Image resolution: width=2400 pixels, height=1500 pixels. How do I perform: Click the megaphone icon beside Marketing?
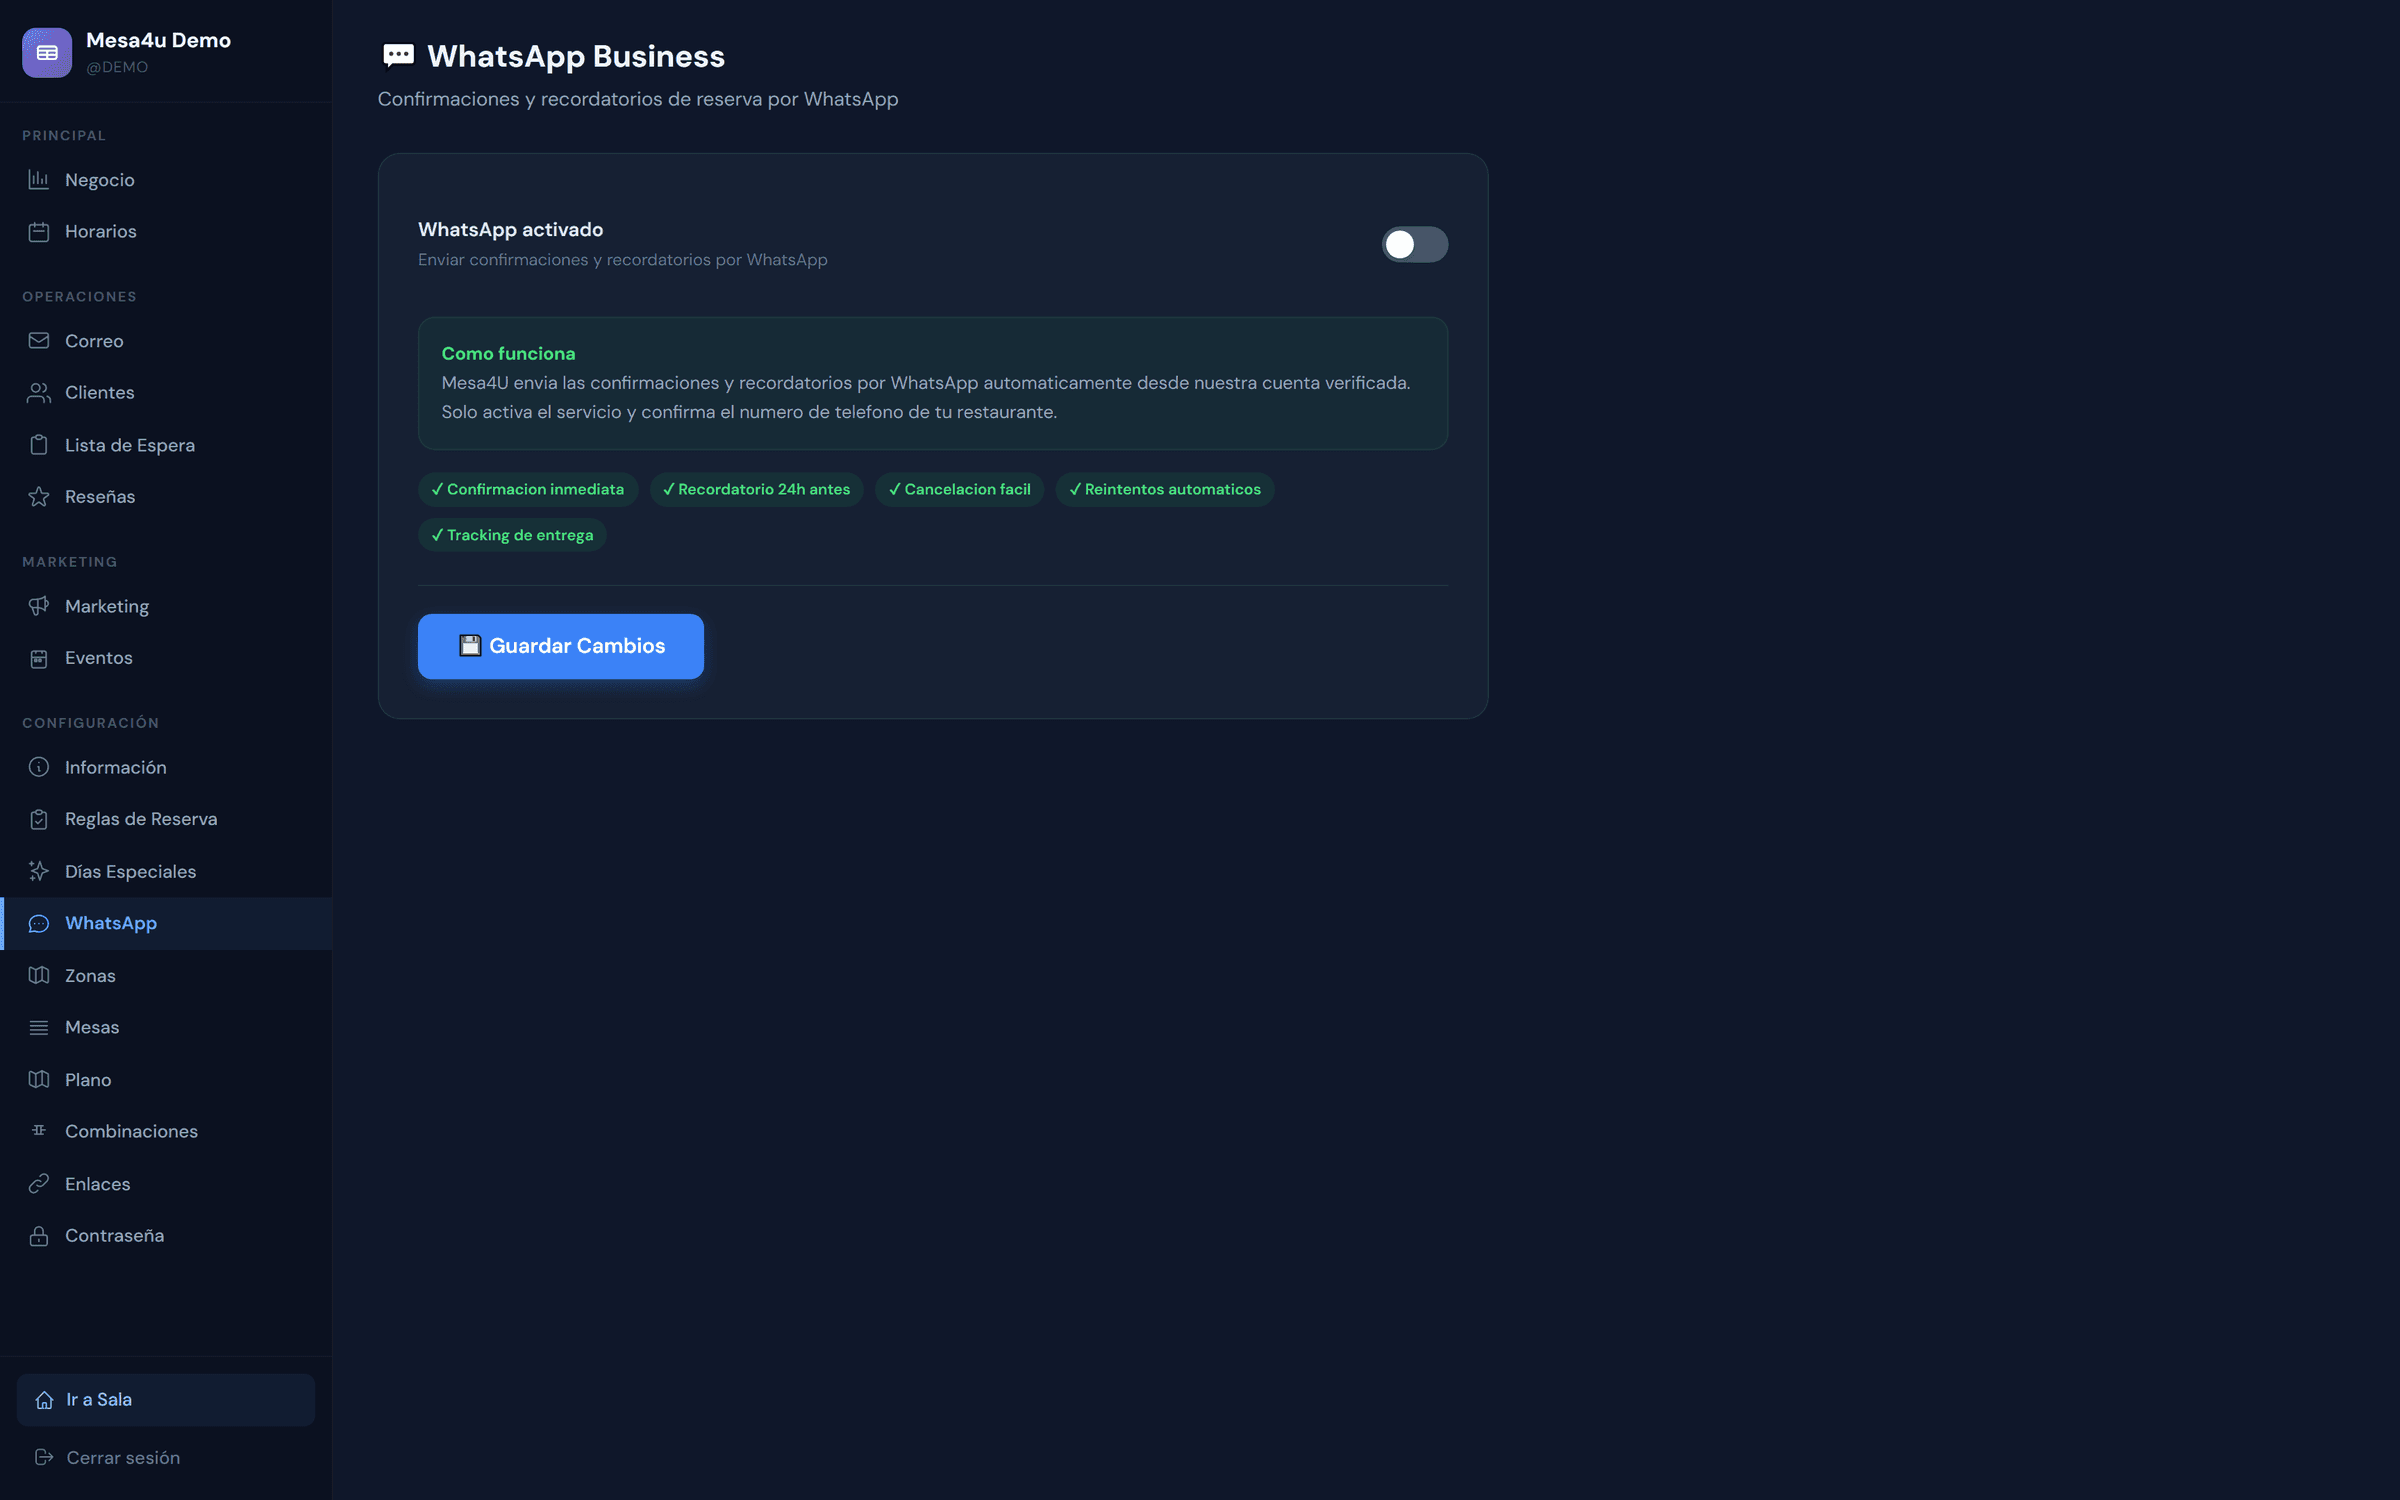(x=39, y=606)
